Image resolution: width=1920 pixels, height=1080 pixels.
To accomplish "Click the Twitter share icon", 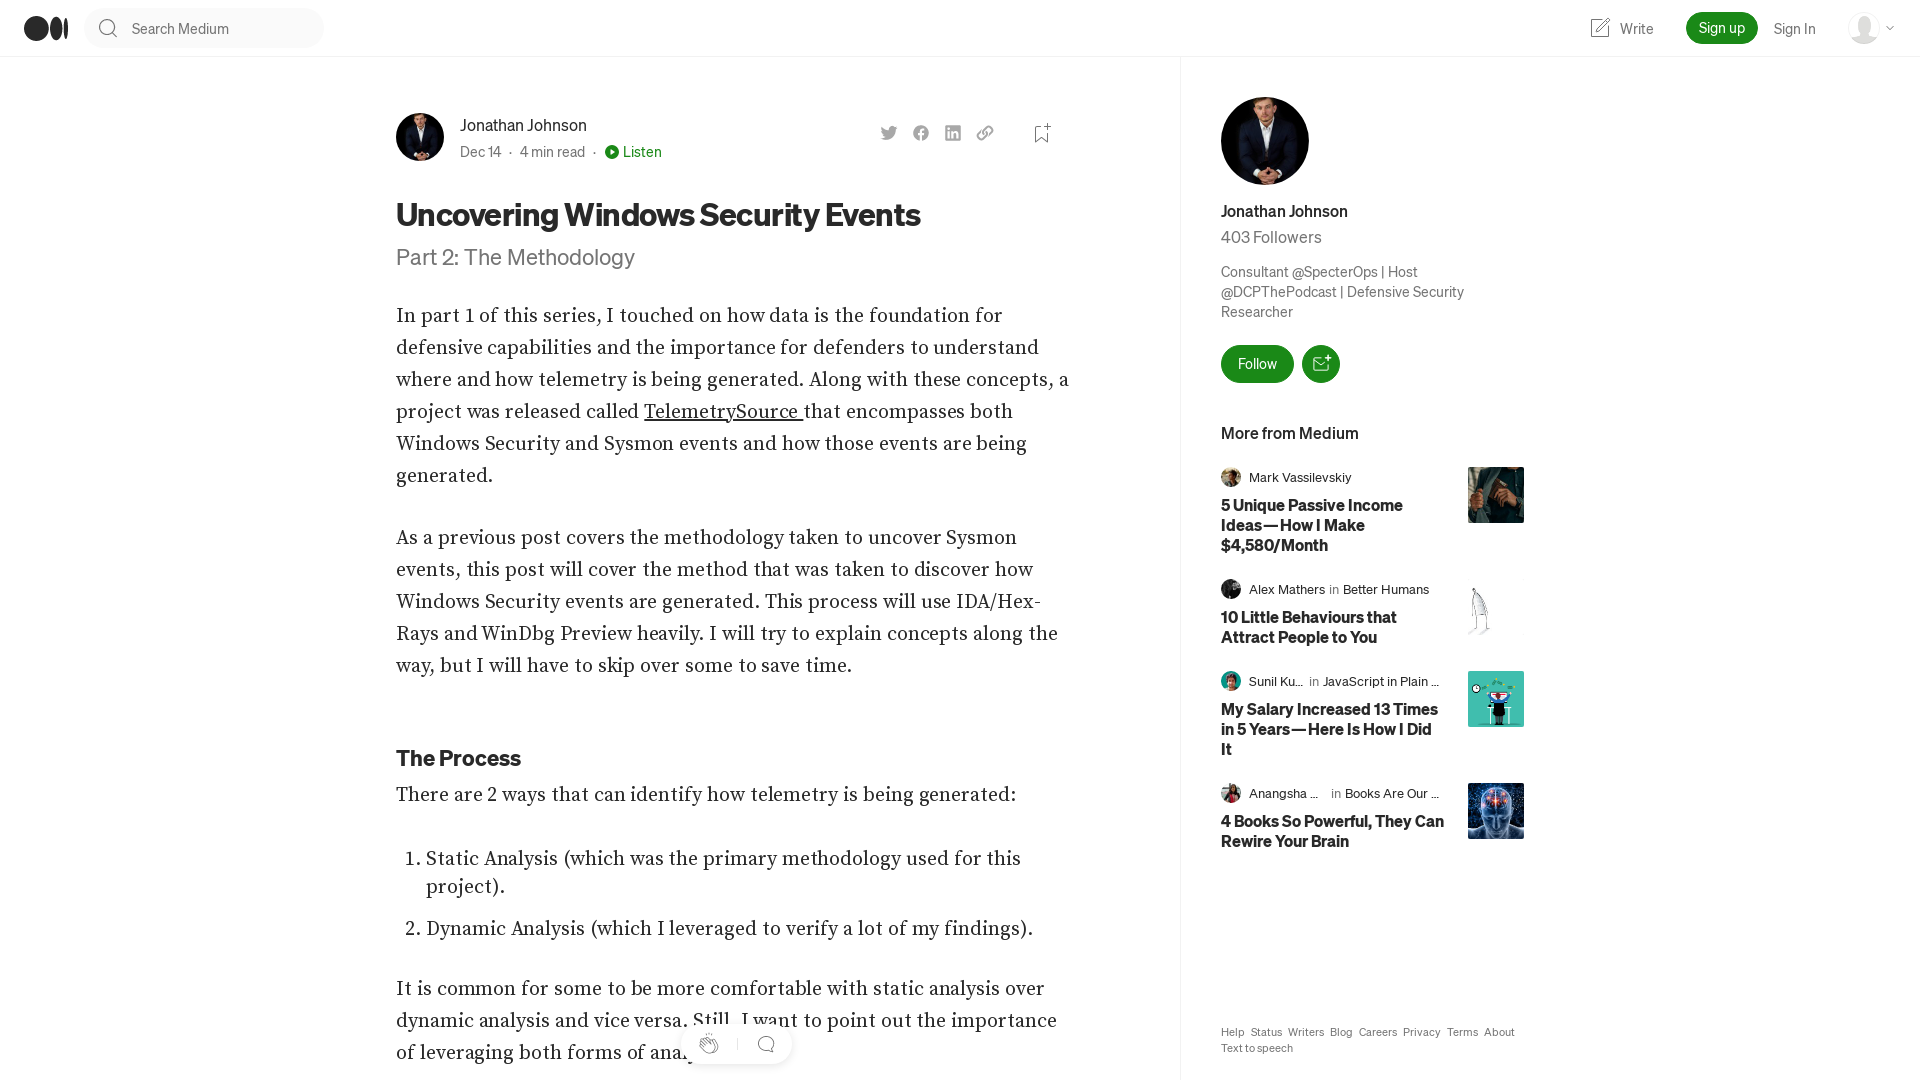I will 889,132.
